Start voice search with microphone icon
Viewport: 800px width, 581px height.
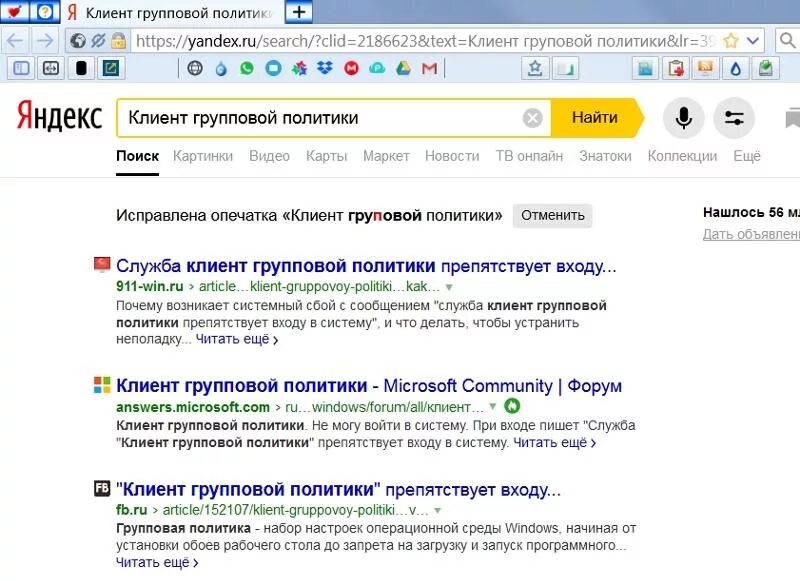(x=683, y=118)
